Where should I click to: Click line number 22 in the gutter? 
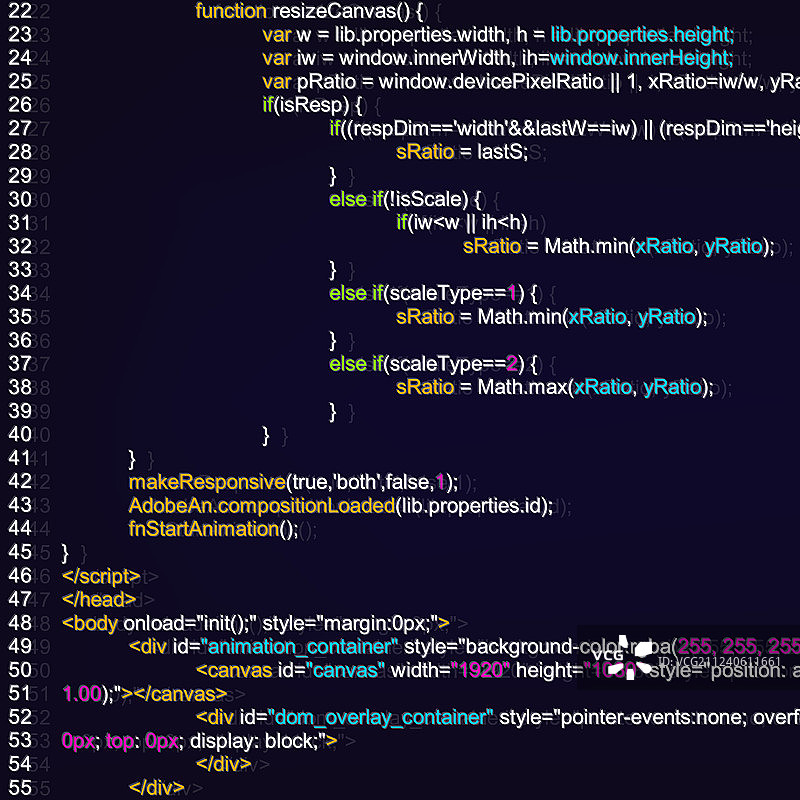(19, 13)
